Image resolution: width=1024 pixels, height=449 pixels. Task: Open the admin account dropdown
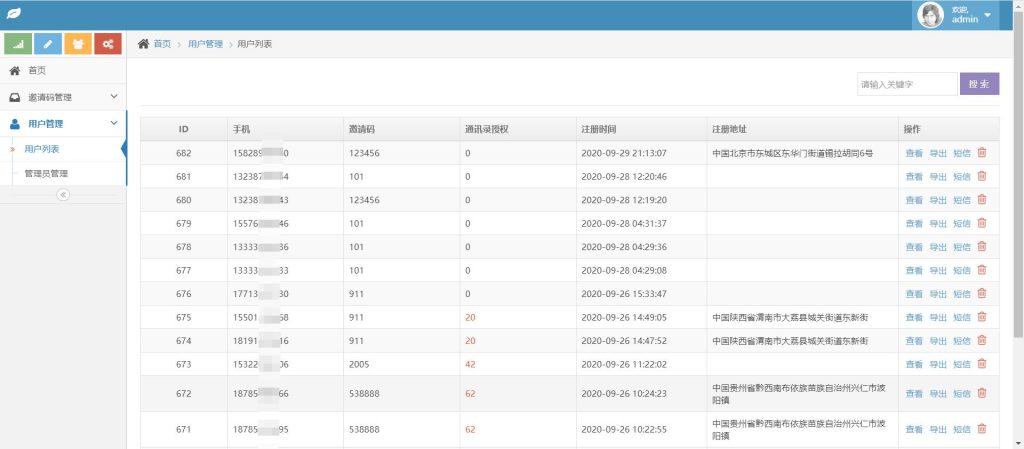[956, 15]
